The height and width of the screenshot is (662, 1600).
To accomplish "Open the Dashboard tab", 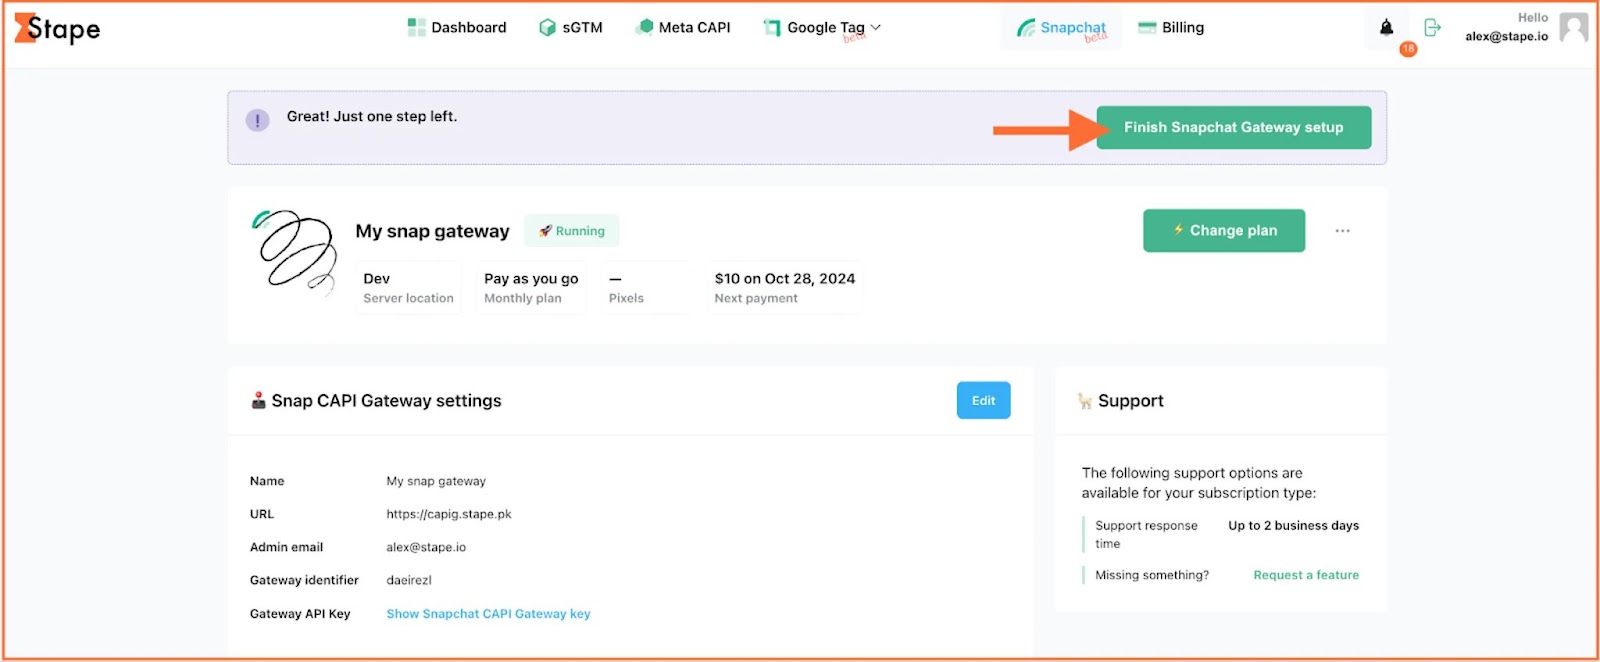I will pos(457,28).
